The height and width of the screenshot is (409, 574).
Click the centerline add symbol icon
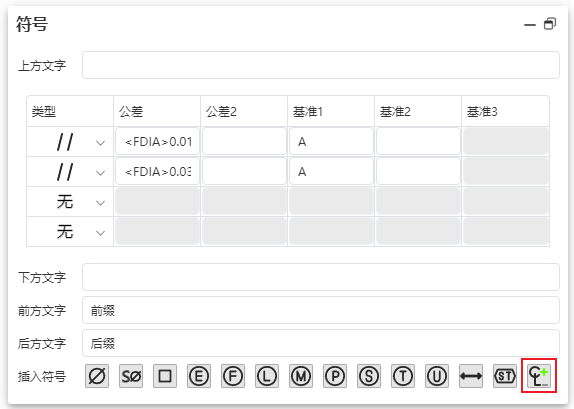pyautogui.click(x=539, y=376)
